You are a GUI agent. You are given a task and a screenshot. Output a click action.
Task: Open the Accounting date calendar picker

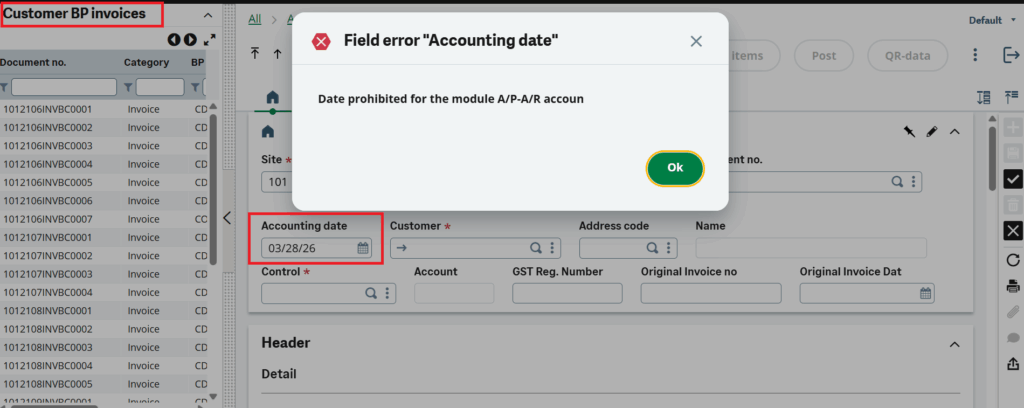(363, 248)
